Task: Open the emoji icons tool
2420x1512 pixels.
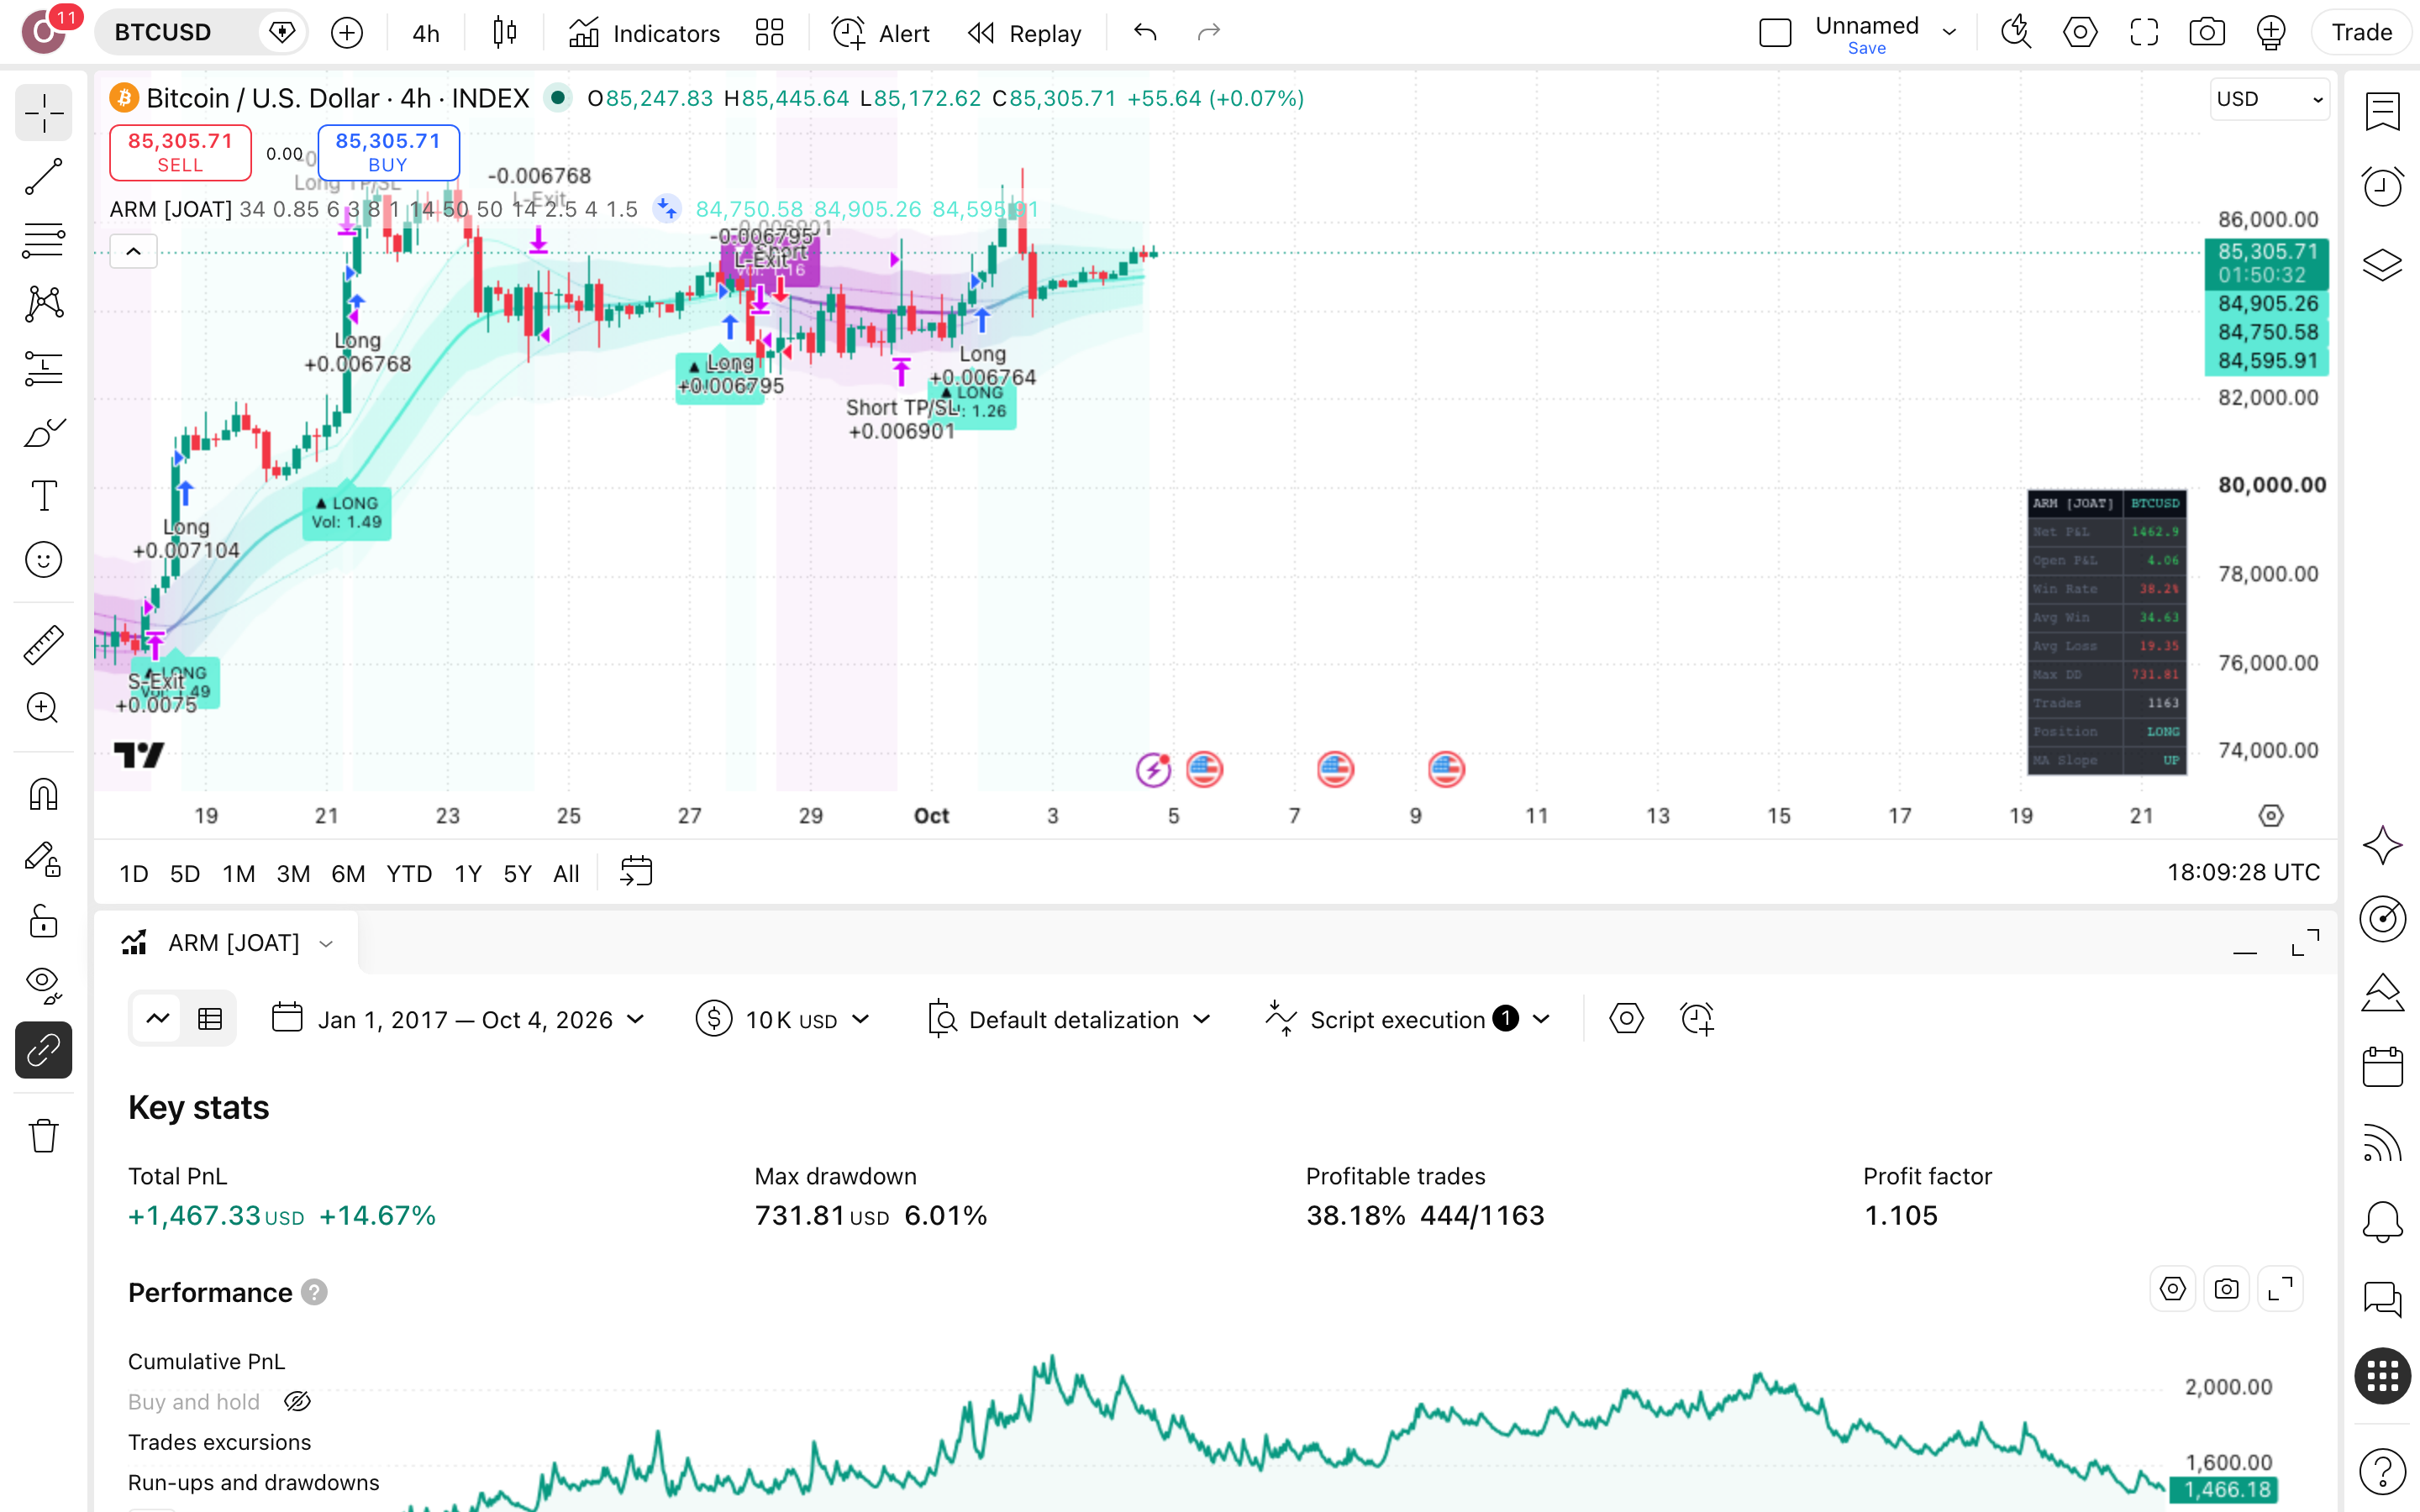Action: 44,560
